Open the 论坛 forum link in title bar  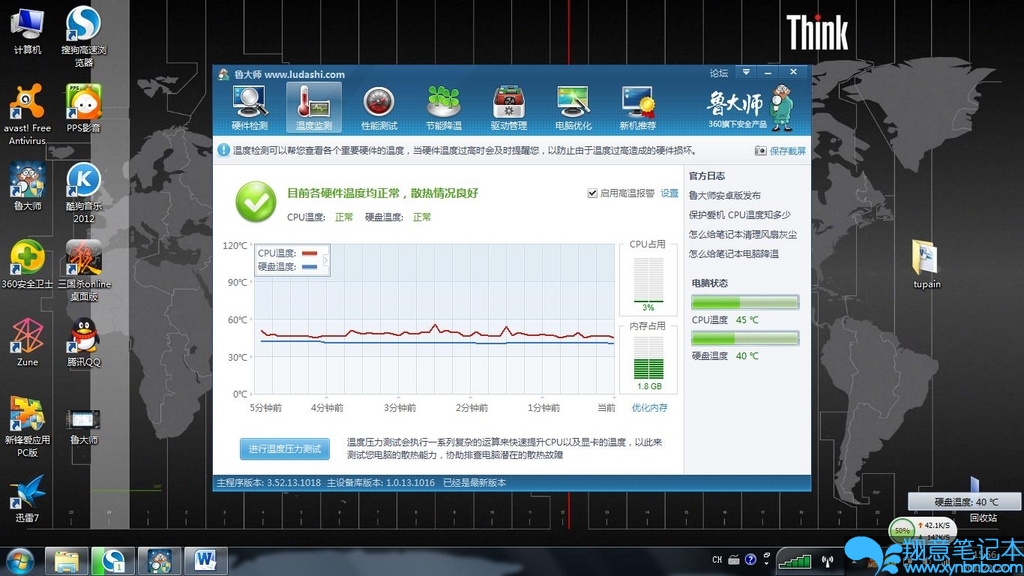point(718,73)
